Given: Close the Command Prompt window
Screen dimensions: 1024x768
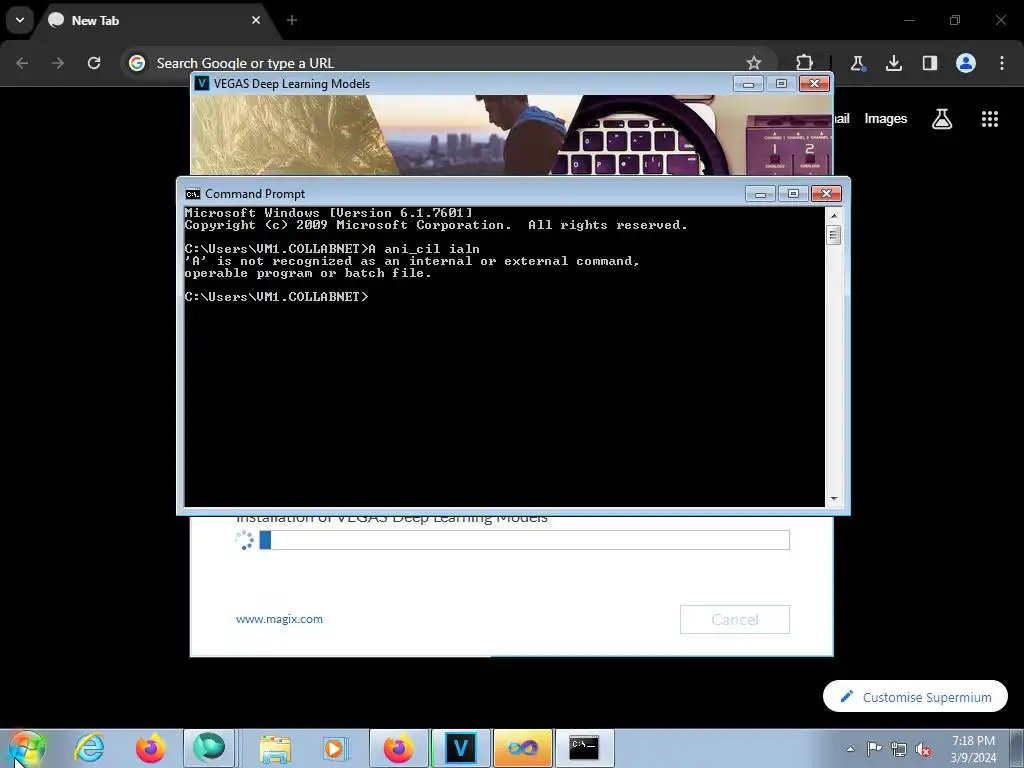Looking at the screenshot, I should [x=826, y=194].
